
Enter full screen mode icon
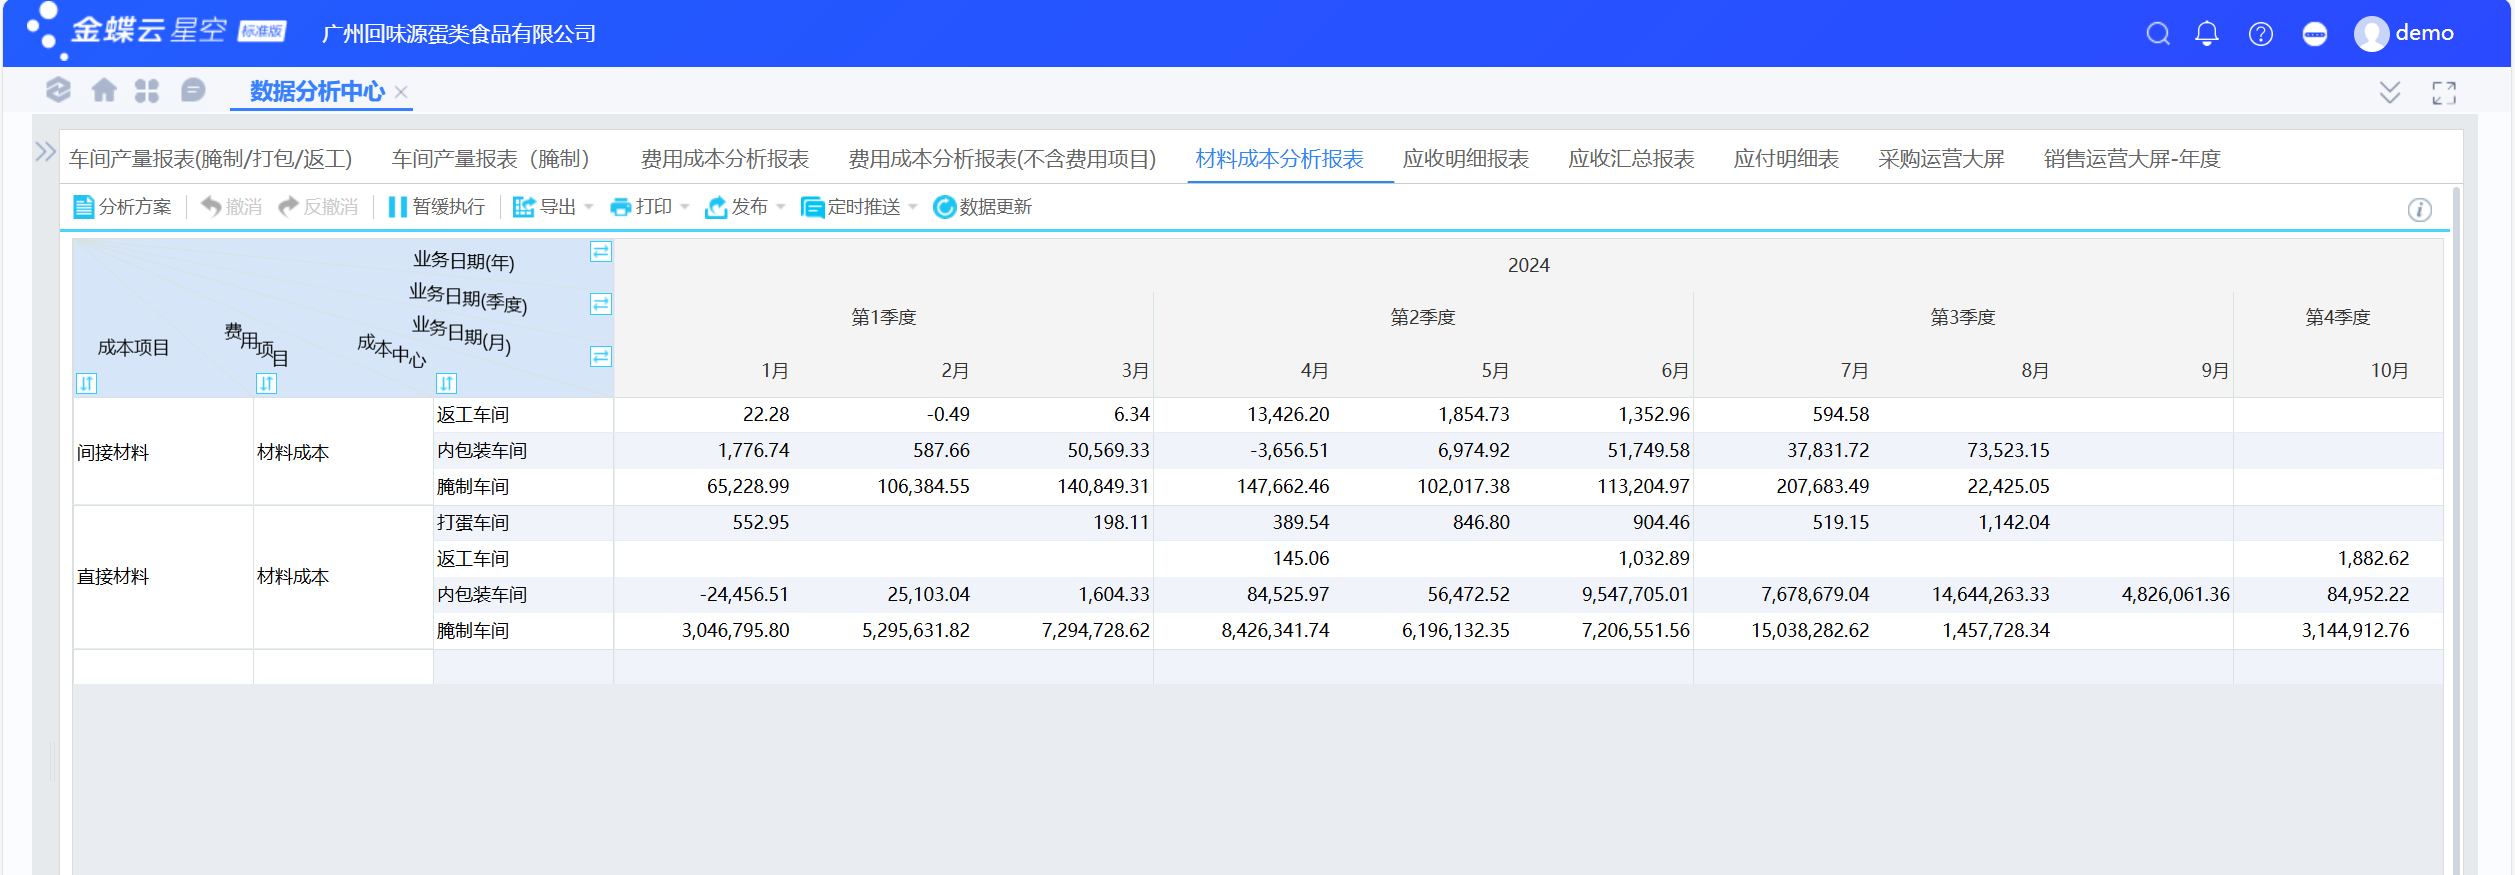click(x=2444, y=93)
